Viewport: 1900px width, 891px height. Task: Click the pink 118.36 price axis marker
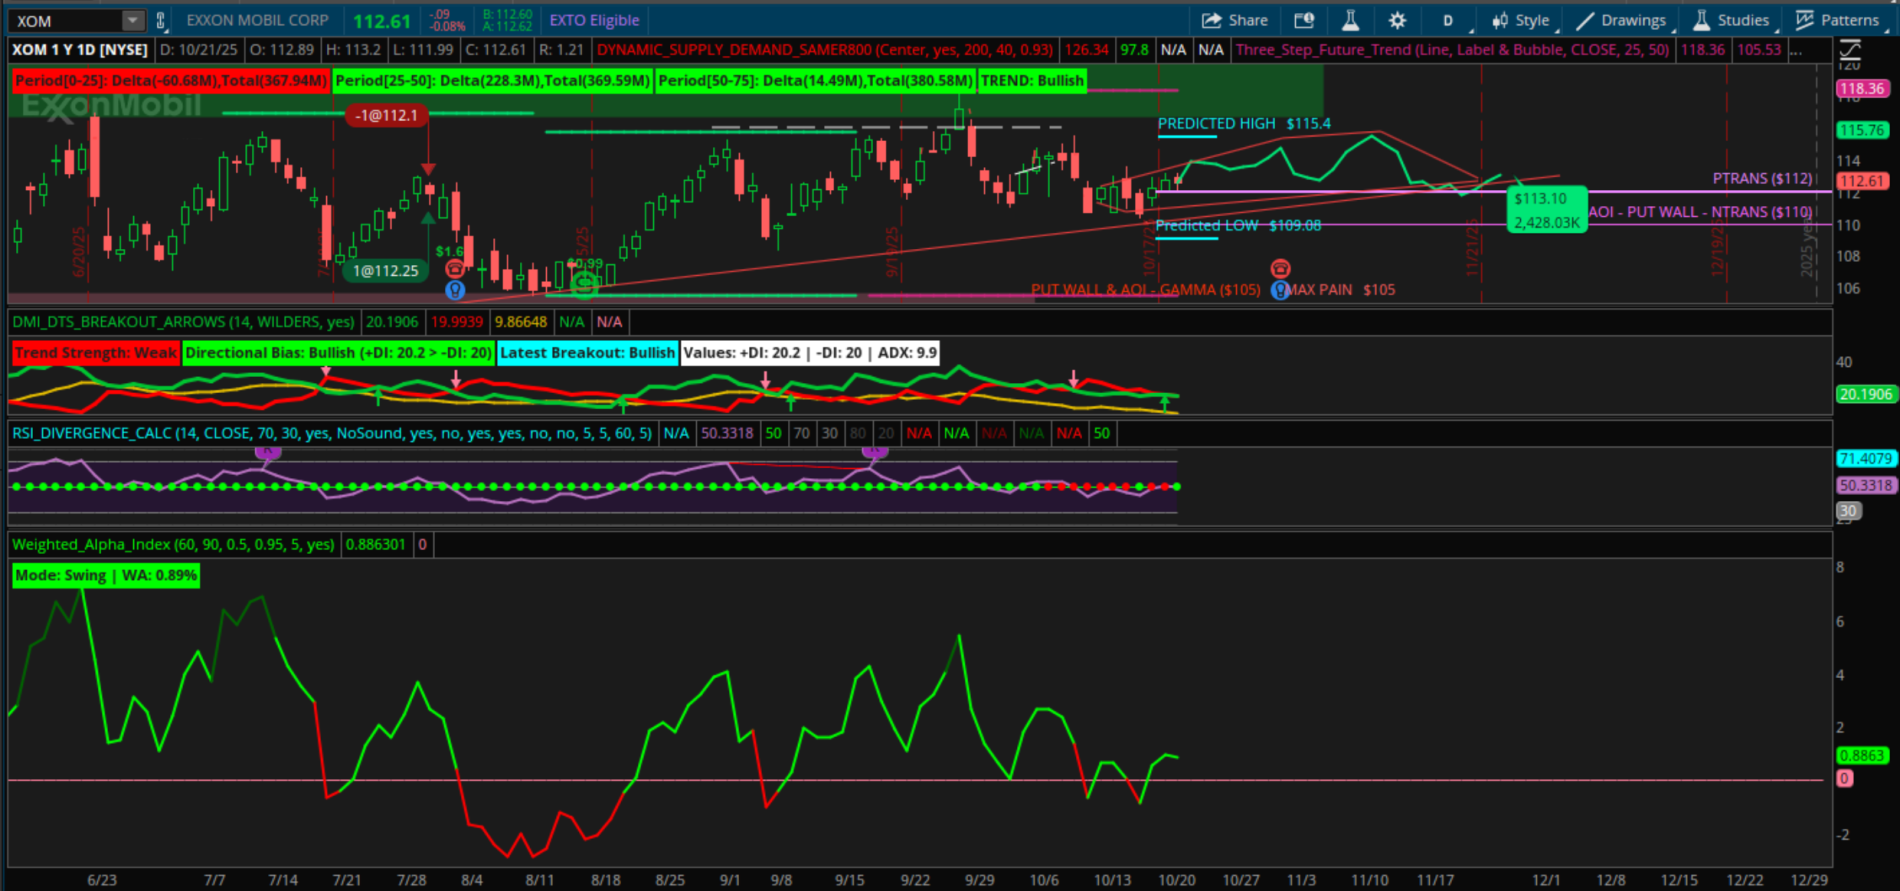(x=1861, y=88)
